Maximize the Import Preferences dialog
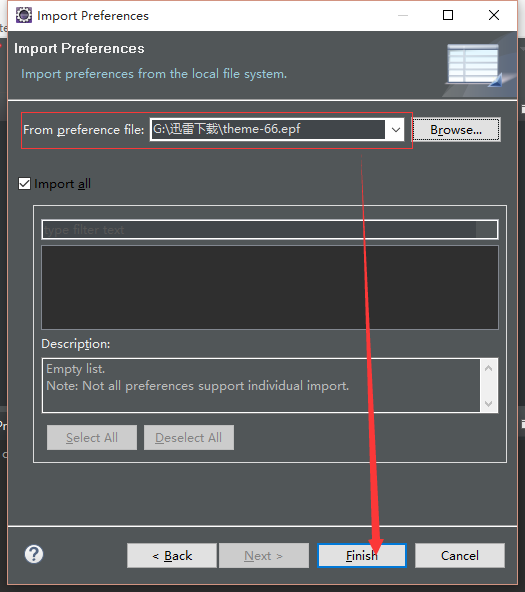 coord(448,15)
